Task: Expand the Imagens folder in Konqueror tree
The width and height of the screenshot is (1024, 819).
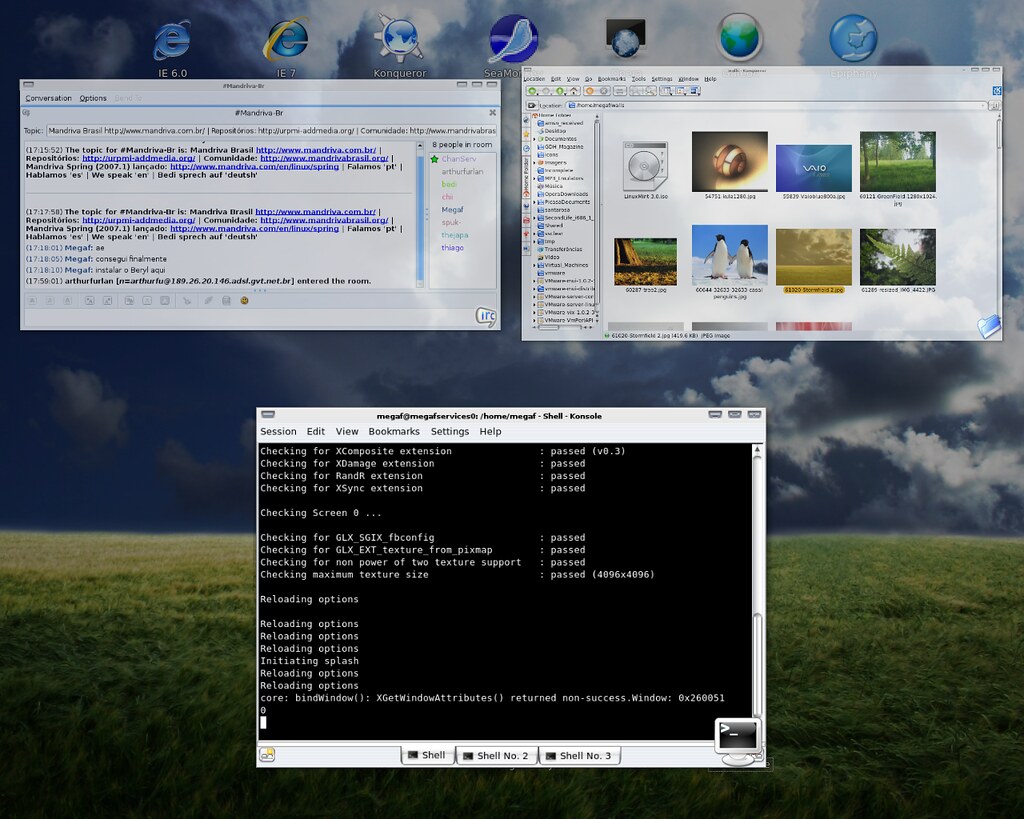Action: 534,162
